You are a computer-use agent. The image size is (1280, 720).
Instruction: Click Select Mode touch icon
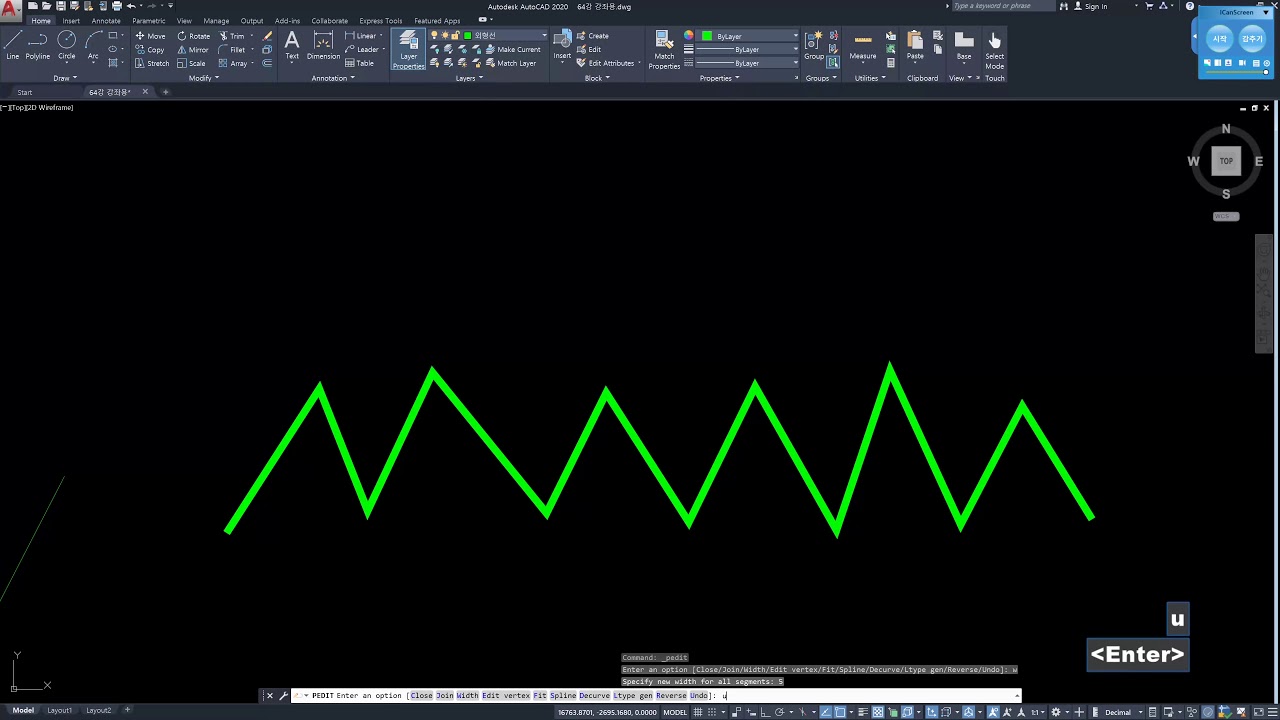tap(994, 48)
